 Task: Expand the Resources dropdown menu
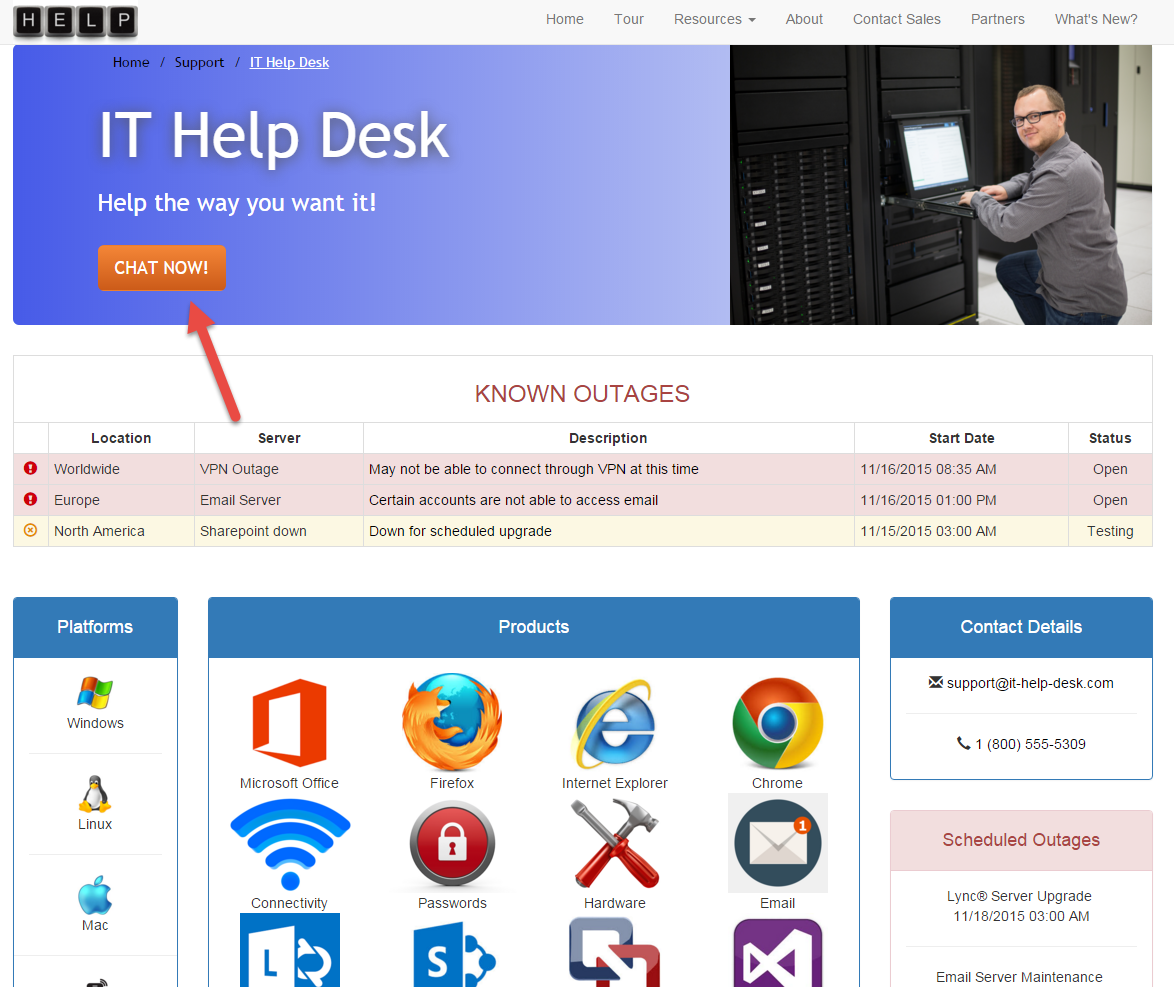click(714, 19)
